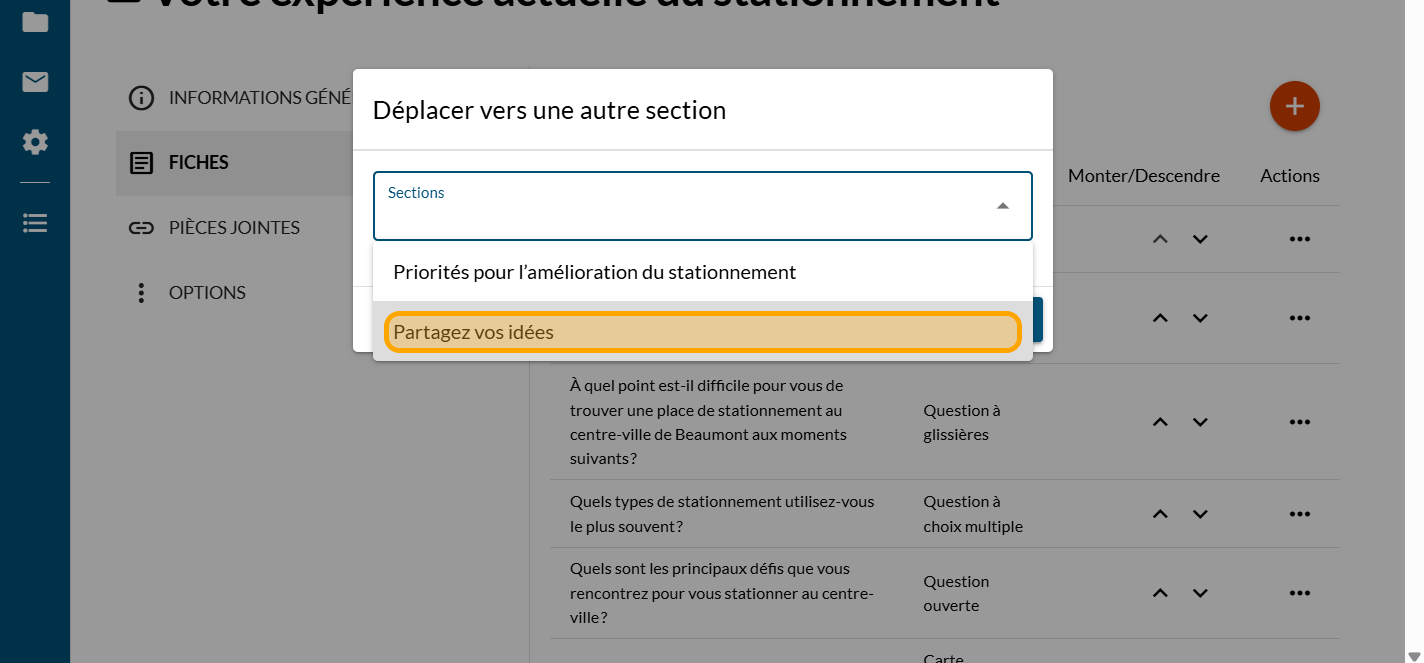Open the folder icon in left sidebar
1424x663 pixels.
click(35, 21)
